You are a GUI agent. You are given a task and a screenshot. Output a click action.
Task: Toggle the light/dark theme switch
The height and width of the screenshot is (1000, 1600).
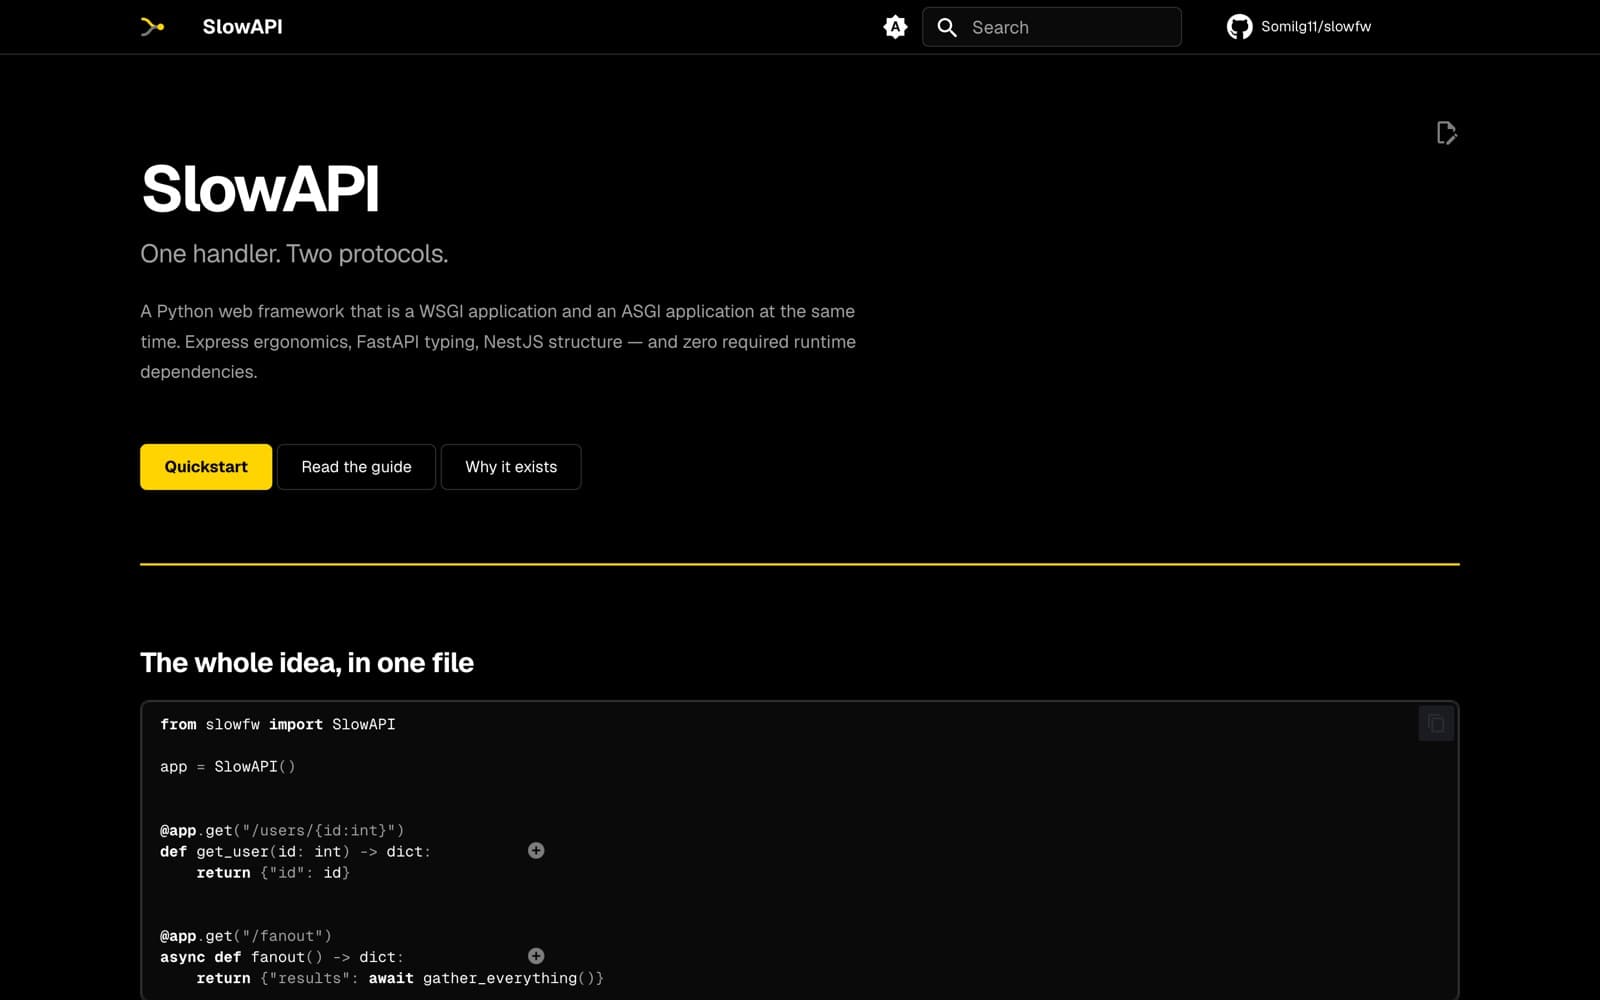tap(895, 27)
